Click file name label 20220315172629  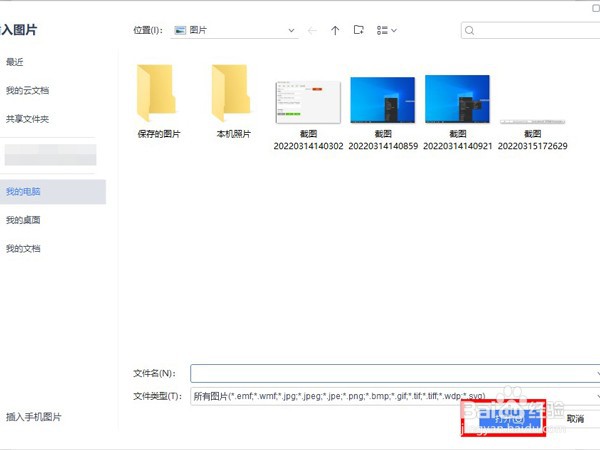[x=532, y=146]
